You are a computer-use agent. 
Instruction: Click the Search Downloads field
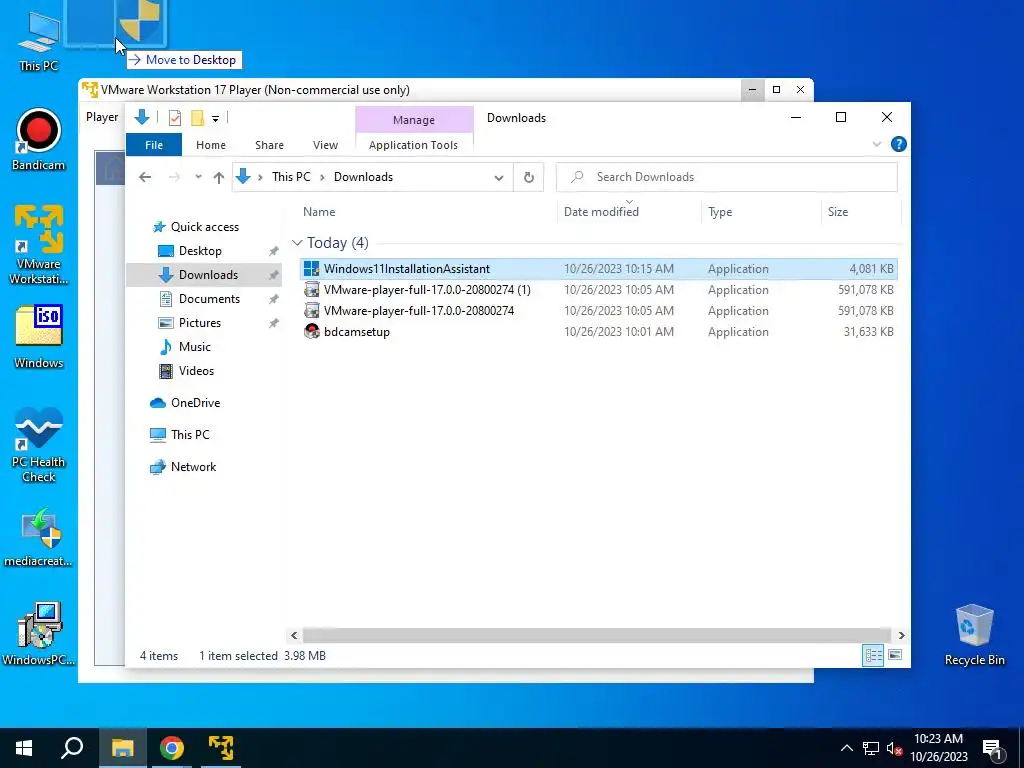tap(727, 177)
